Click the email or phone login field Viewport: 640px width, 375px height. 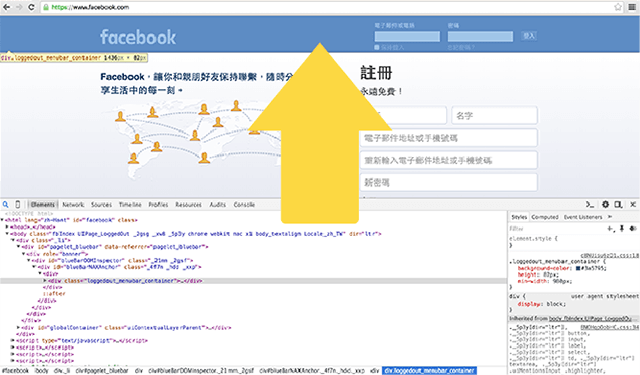point(407,37)
